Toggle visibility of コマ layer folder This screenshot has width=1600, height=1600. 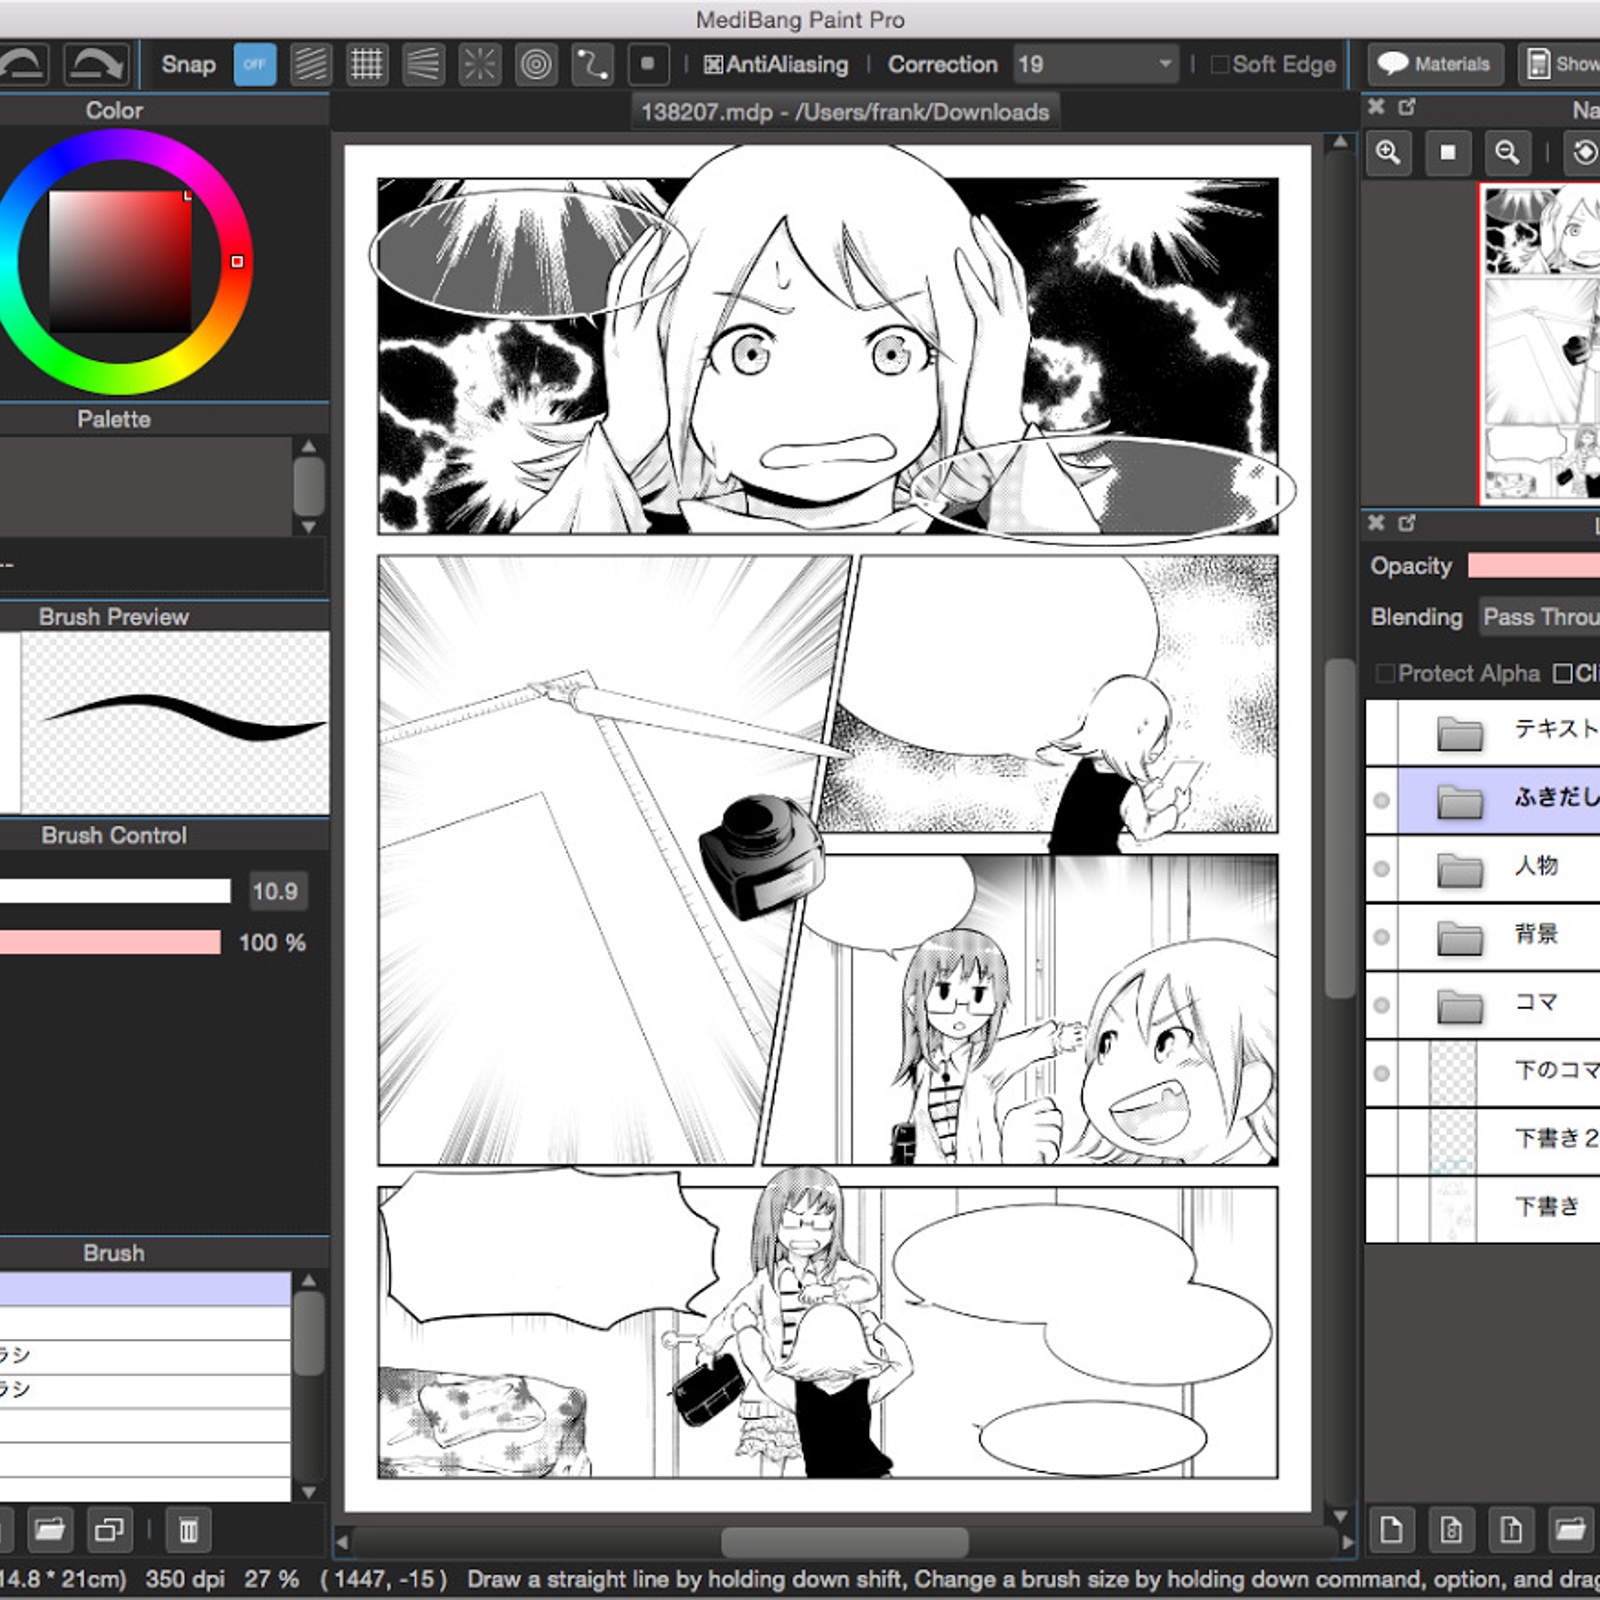pyautogui.click(x=1382, y=1005)
